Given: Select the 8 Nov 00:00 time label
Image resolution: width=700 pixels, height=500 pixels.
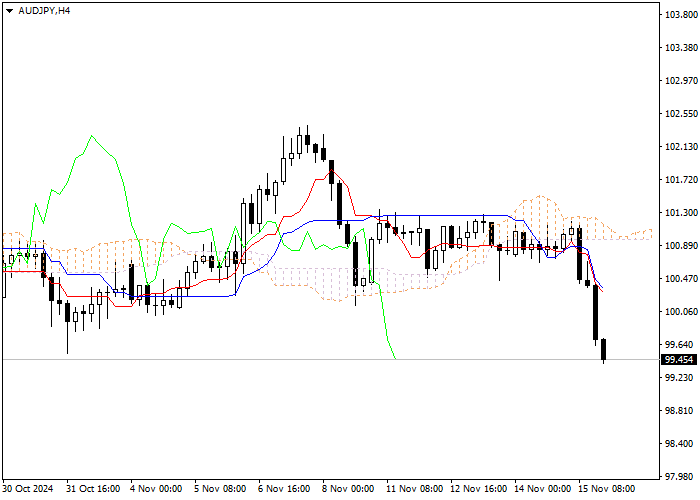Looking at the screenshot, I should 348,489.
